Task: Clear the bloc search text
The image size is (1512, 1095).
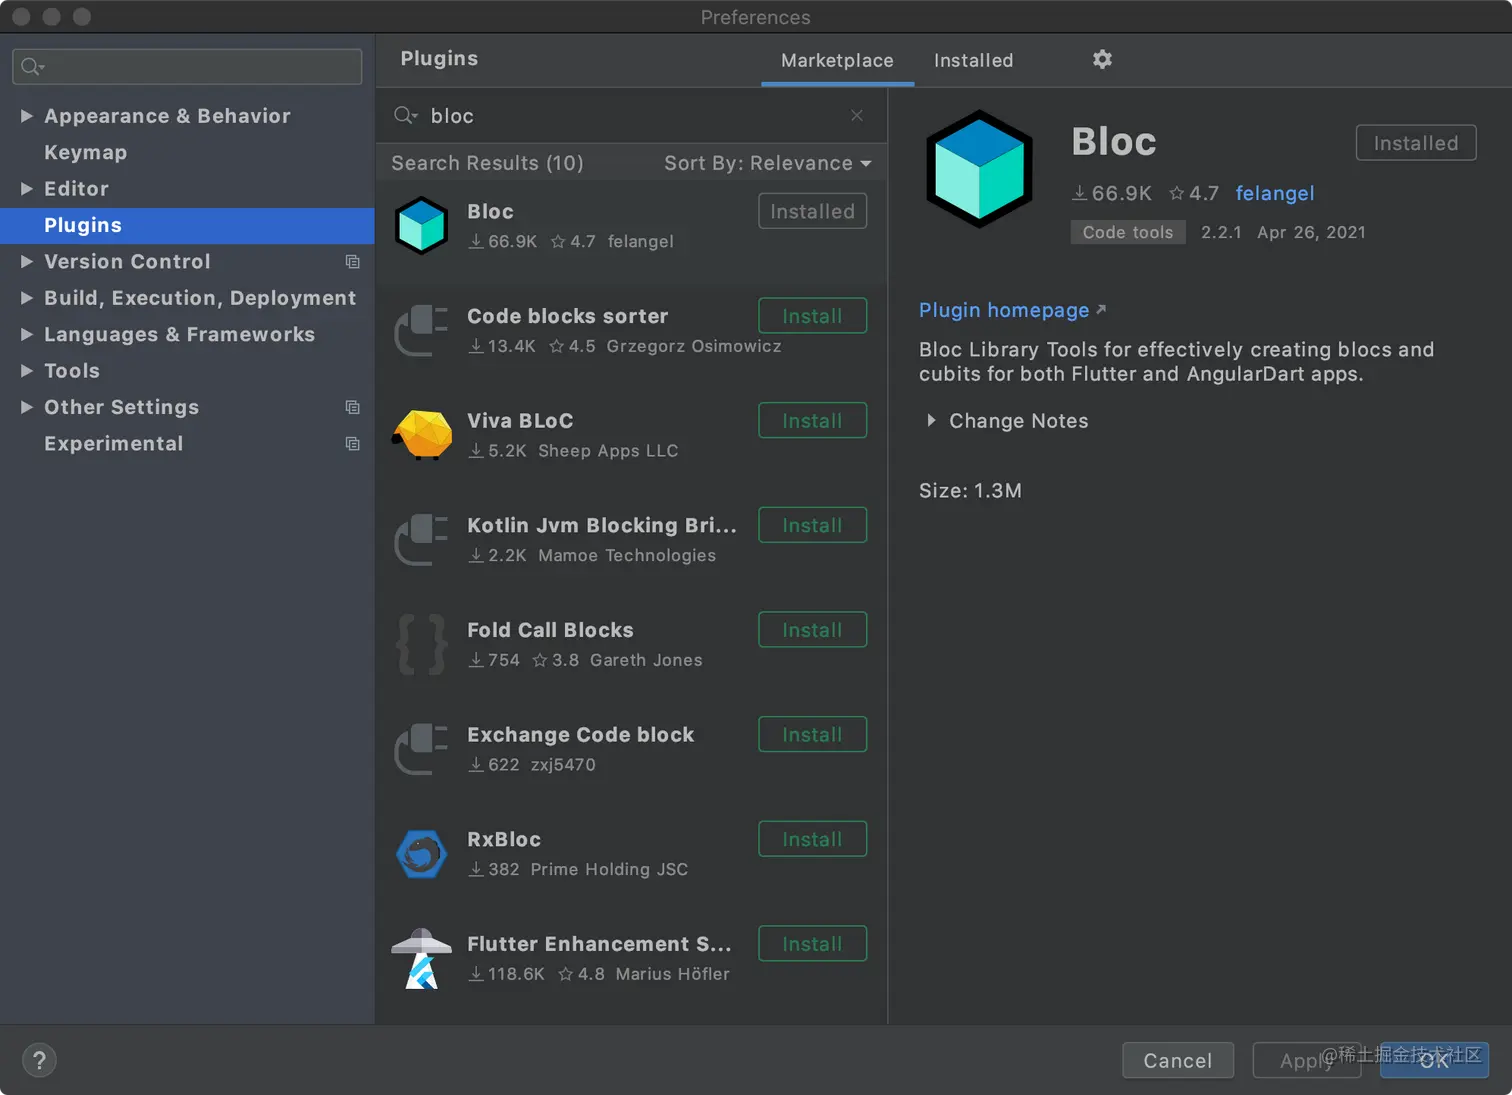Action: 857,115
